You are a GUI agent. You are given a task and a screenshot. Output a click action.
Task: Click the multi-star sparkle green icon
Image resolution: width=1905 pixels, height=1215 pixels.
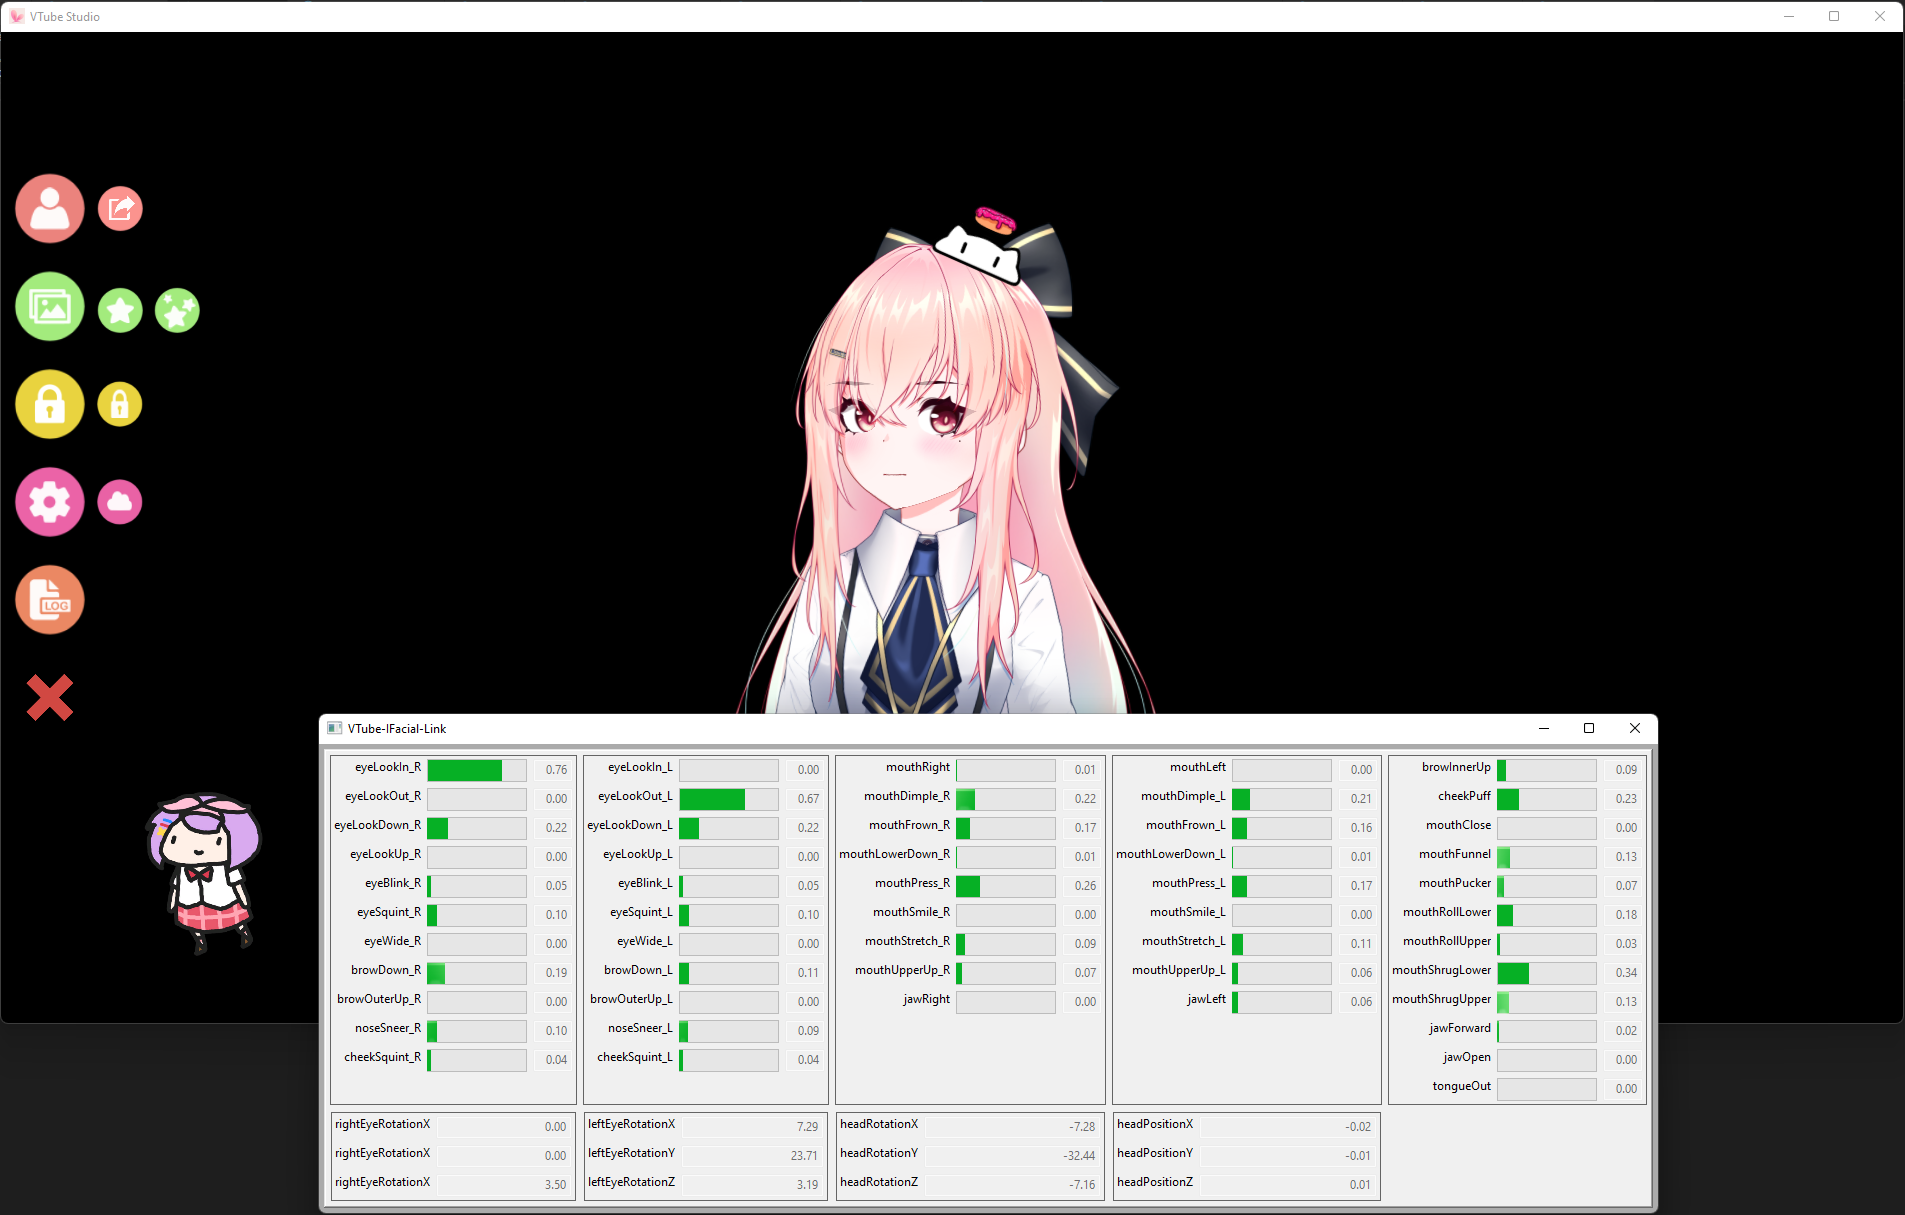tap(177, 311)
